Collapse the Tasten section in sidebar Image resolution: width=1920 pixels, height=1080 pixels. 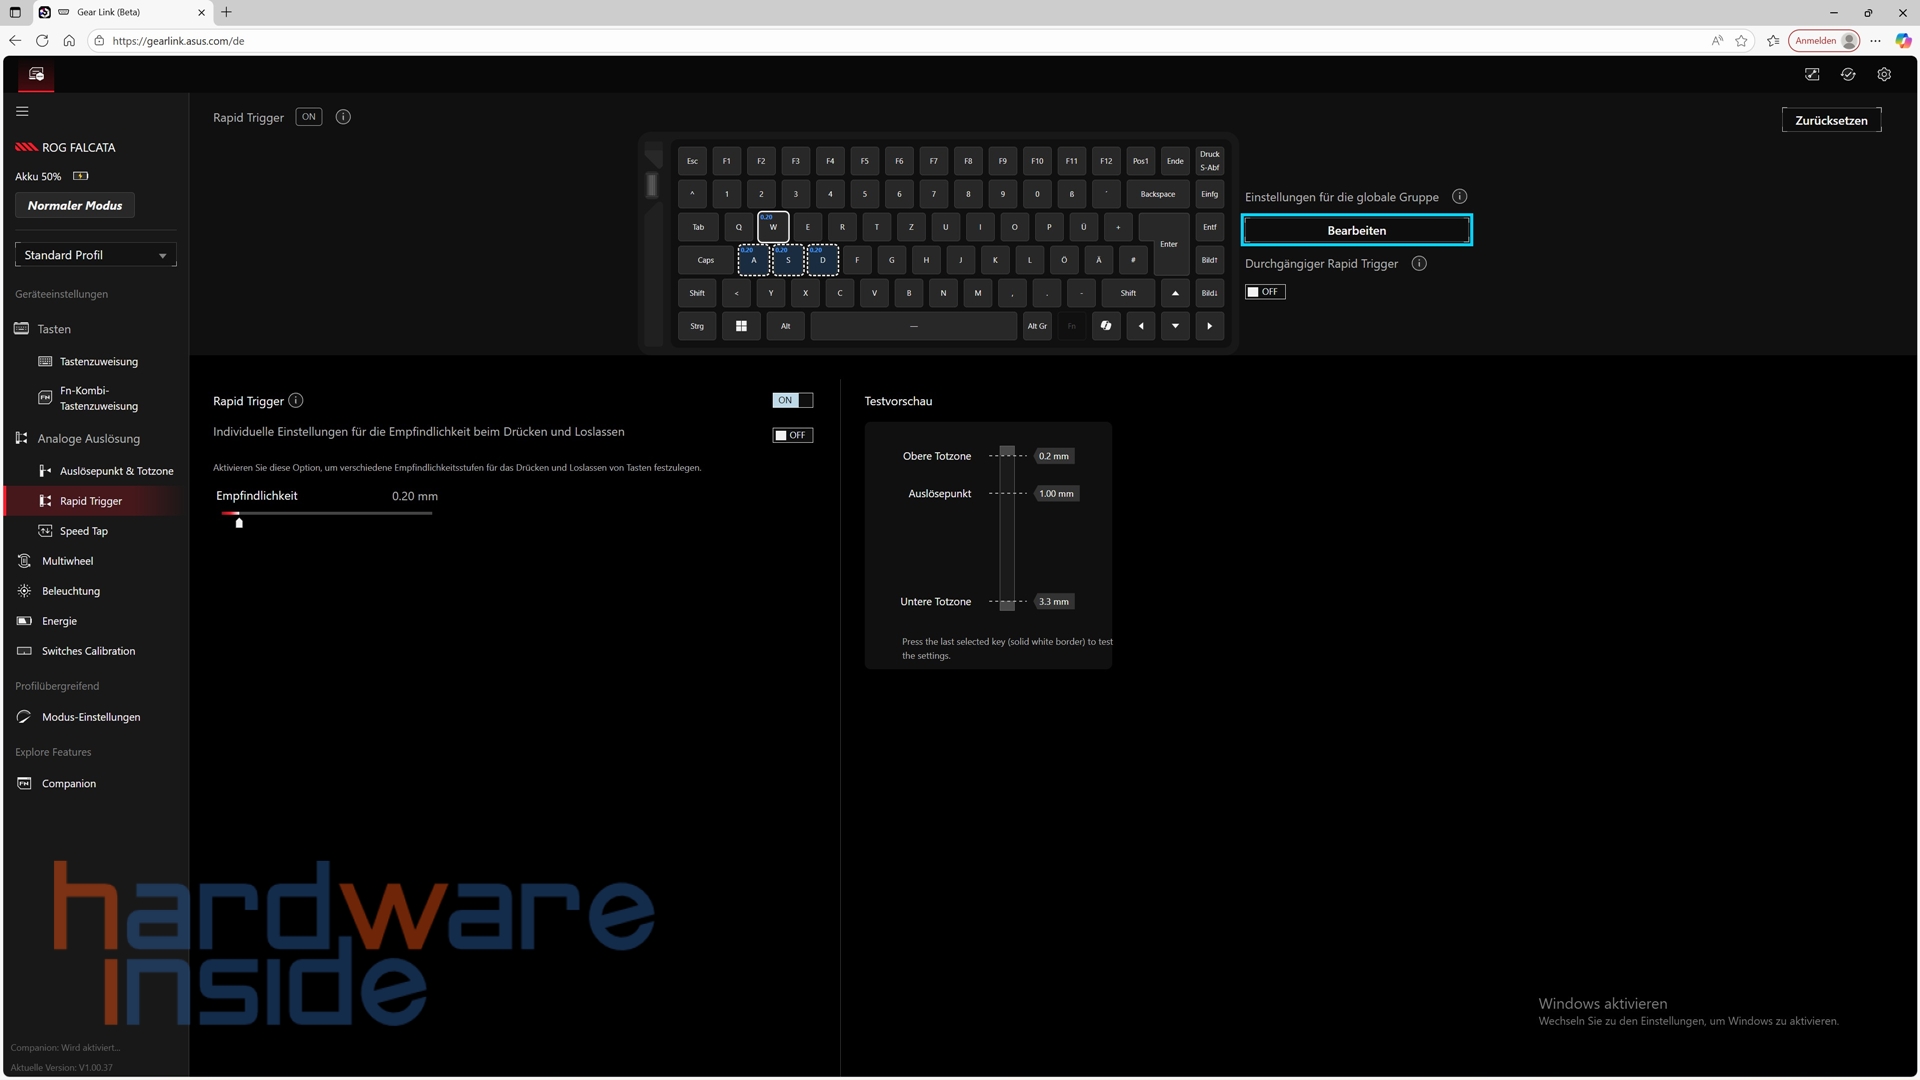(x=54, y=329)
